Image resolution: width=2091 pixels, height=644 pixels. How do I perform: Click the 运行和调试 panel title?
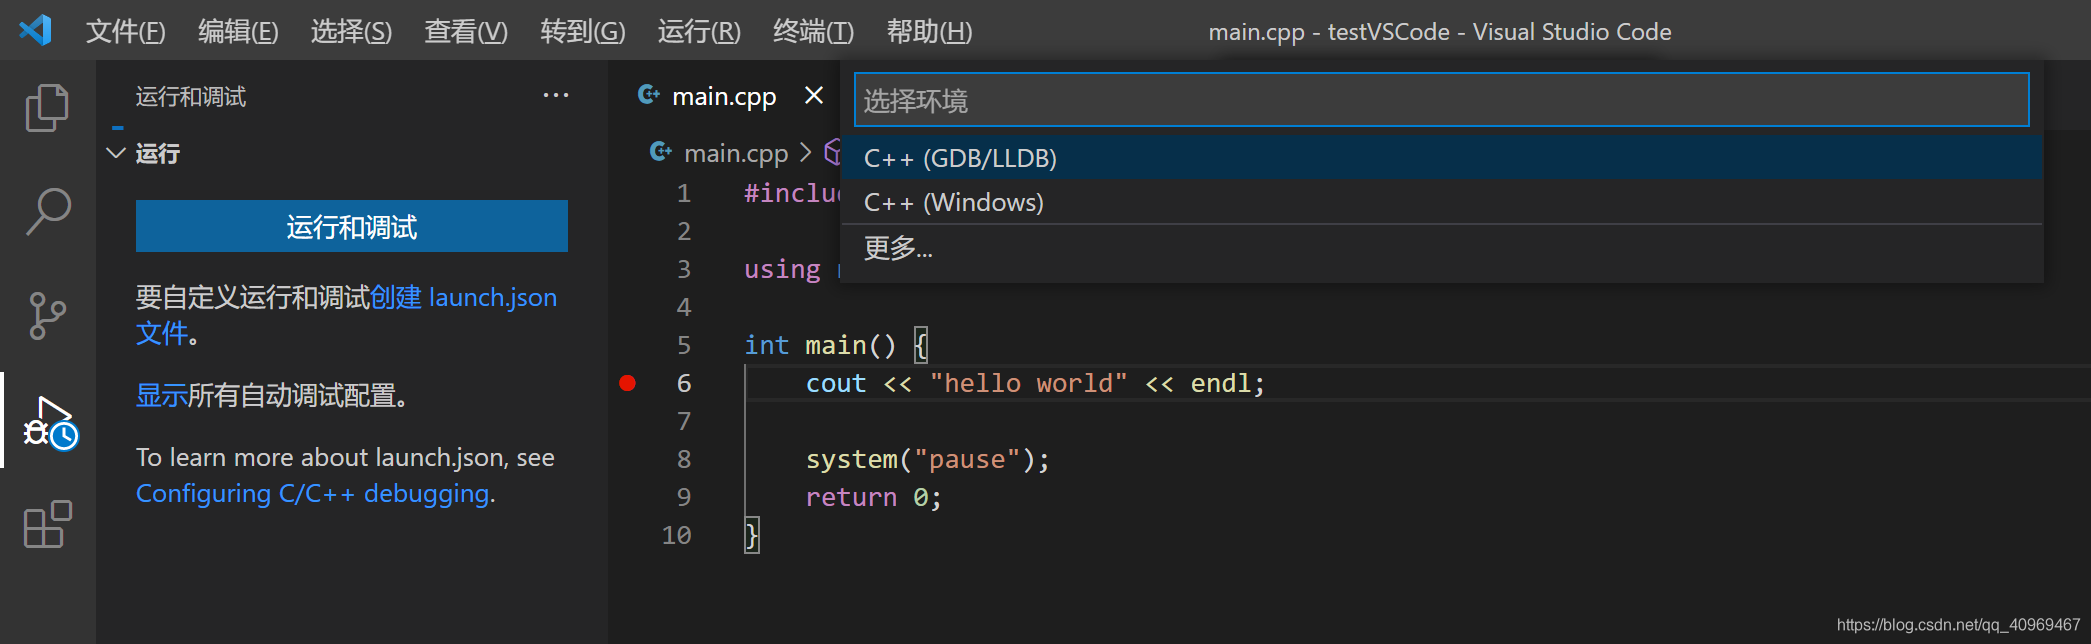tap(191, 96)
